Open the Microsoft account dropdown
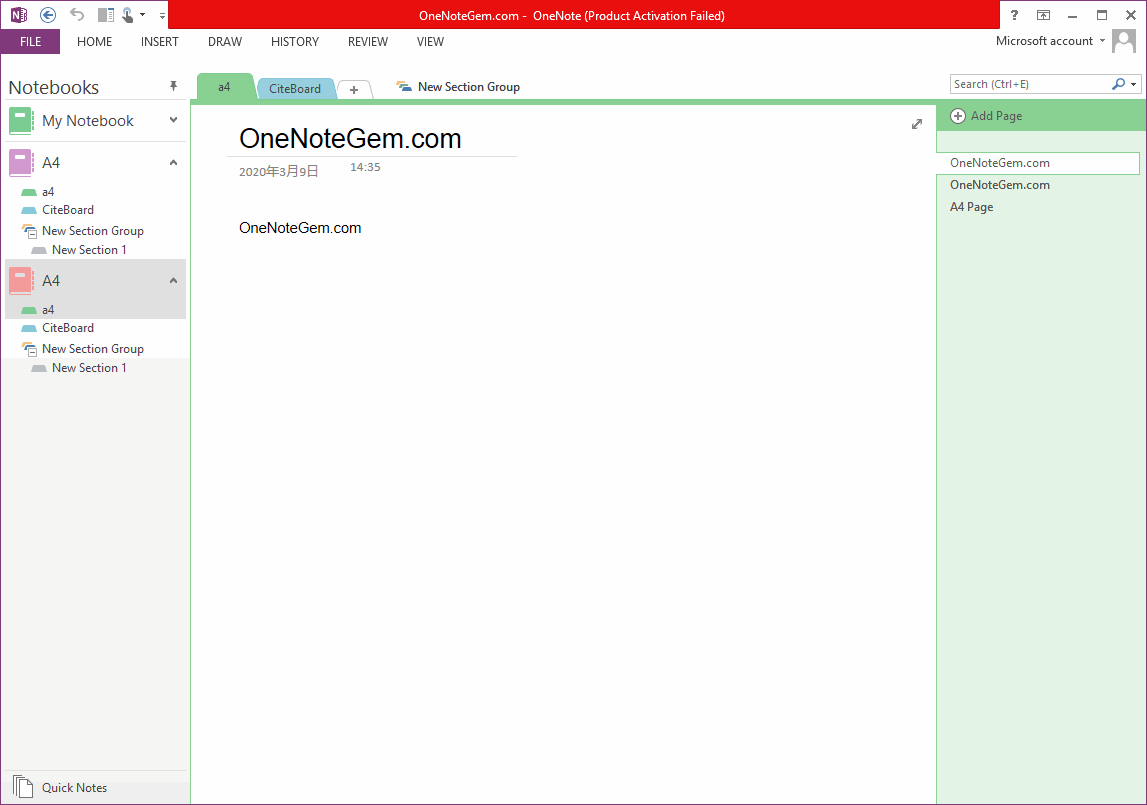This screenshot has width=1147, height=805. click(x=1050, y=41)
